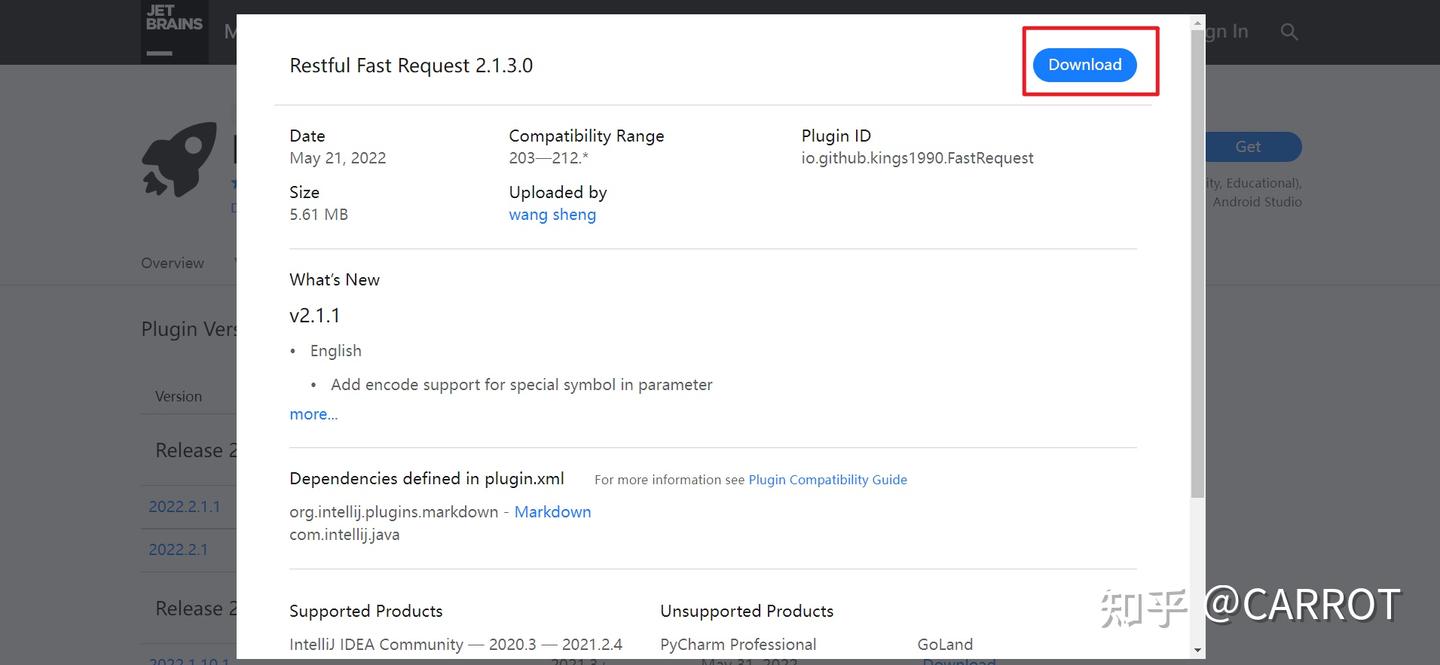Open the Plugin Compatibility Guide link
The height and width of the screenshot is (665, 1440).
[x=827, y=480]
